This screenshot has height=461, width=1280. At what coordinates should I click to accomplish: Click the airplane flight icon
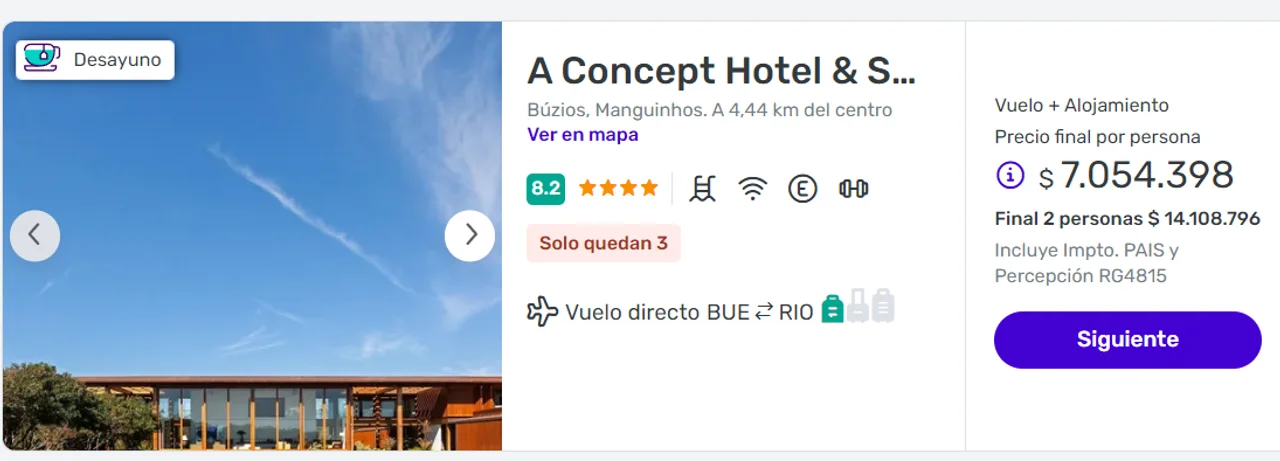pos(542,311)
